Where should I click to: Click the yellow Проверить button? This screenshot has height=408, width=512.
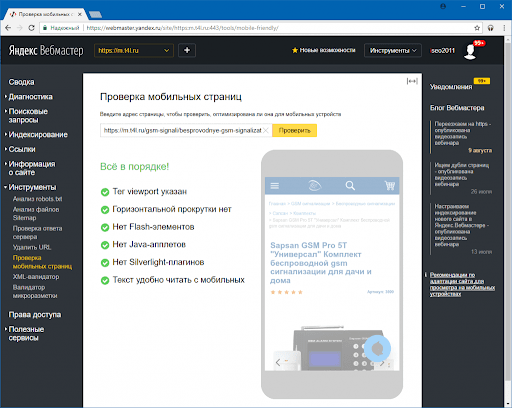coord(294,130)
